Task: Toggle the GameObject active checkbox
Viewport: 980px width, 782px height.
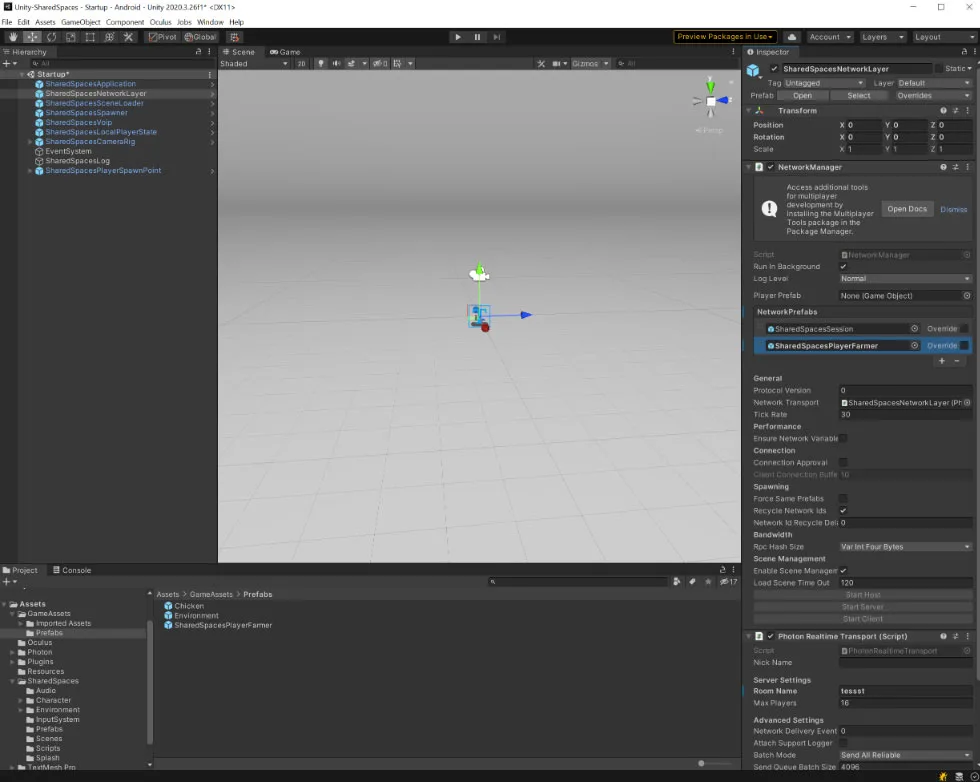Action: click(774, 69)
